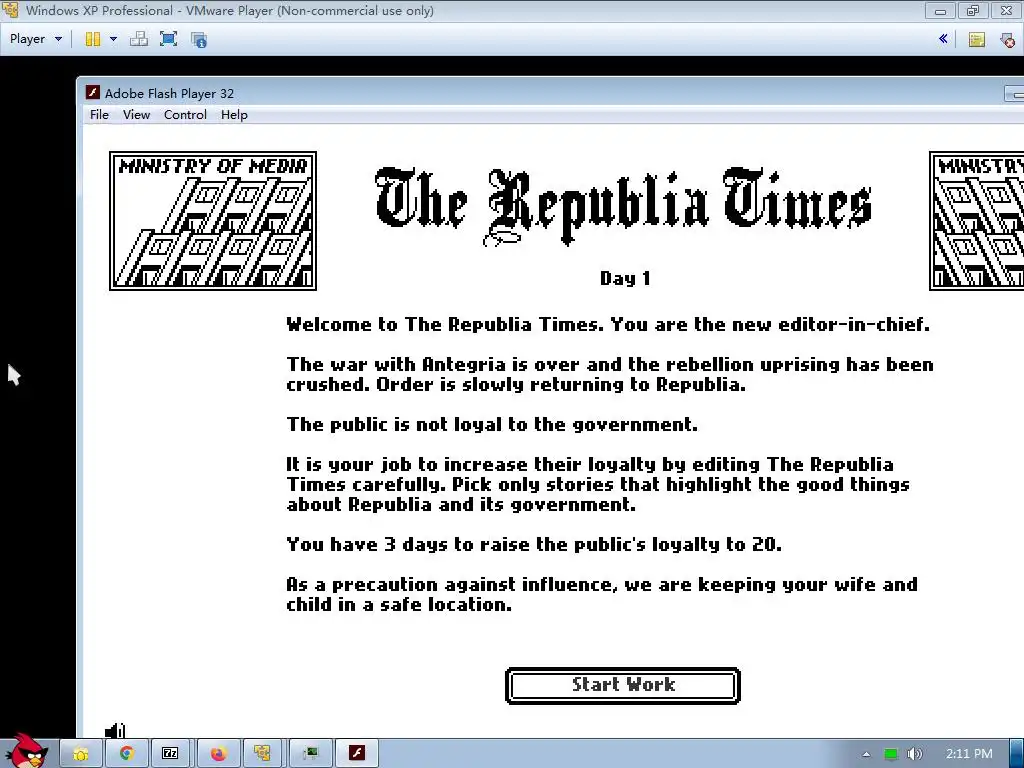The height and width of the screenshot is (768, 1024).
Task: Minimize the VMware Player window
Action: 940,11
